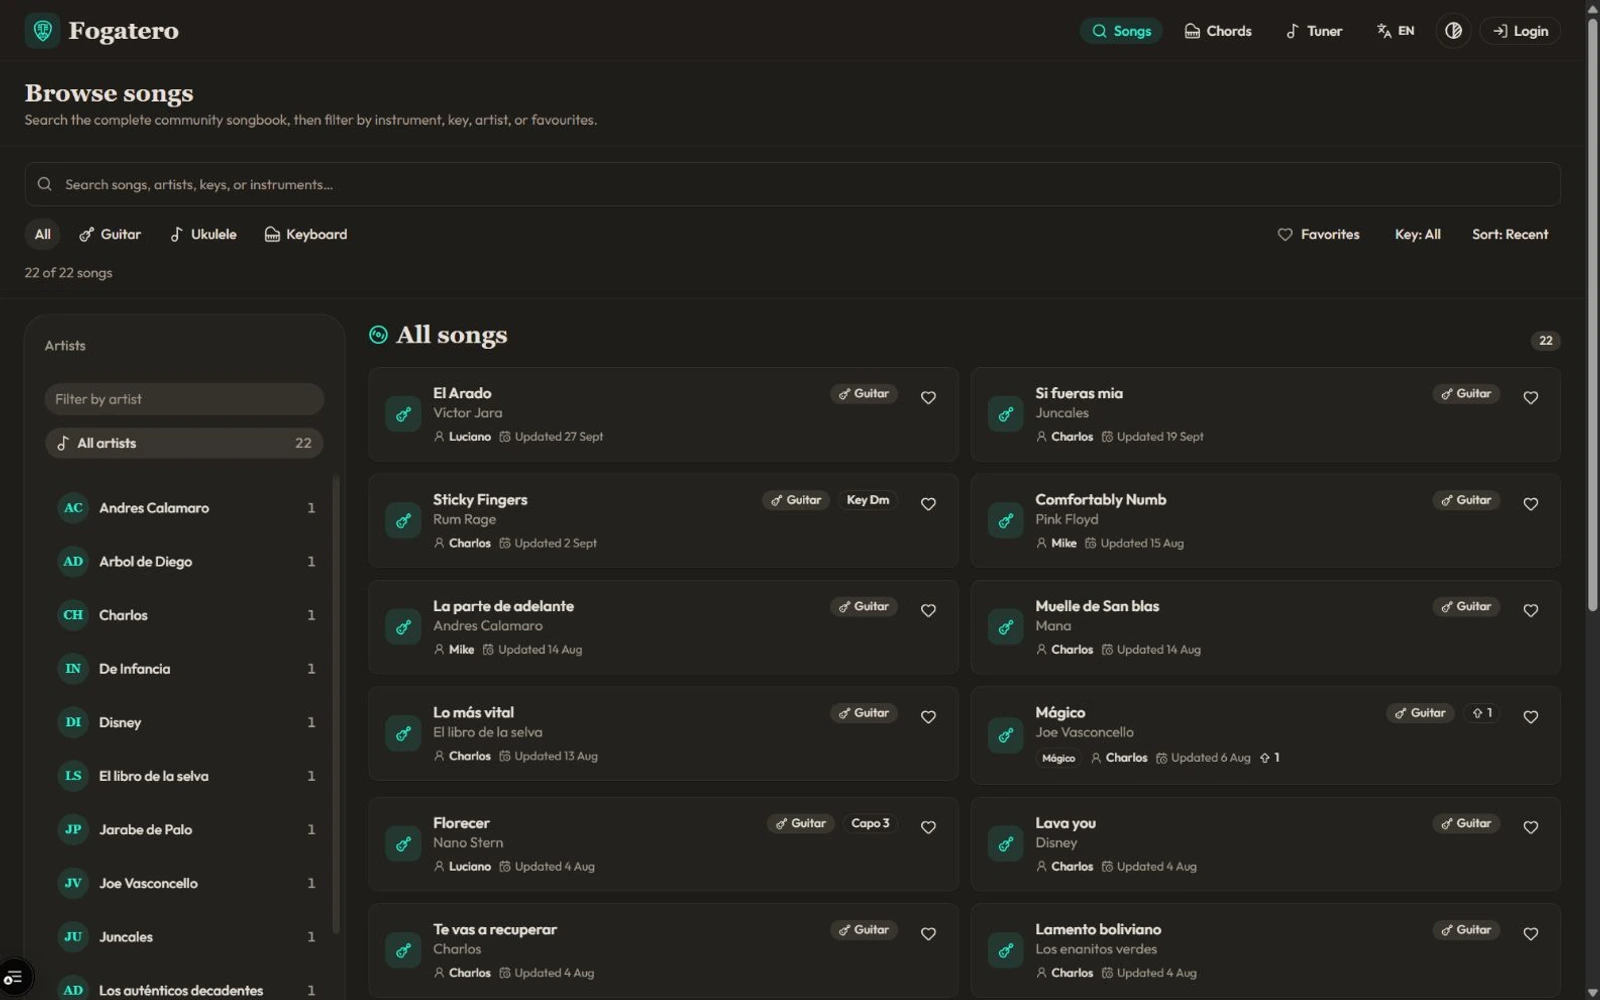
Task: Open the Florecer song title
Action: click(461, 823)
